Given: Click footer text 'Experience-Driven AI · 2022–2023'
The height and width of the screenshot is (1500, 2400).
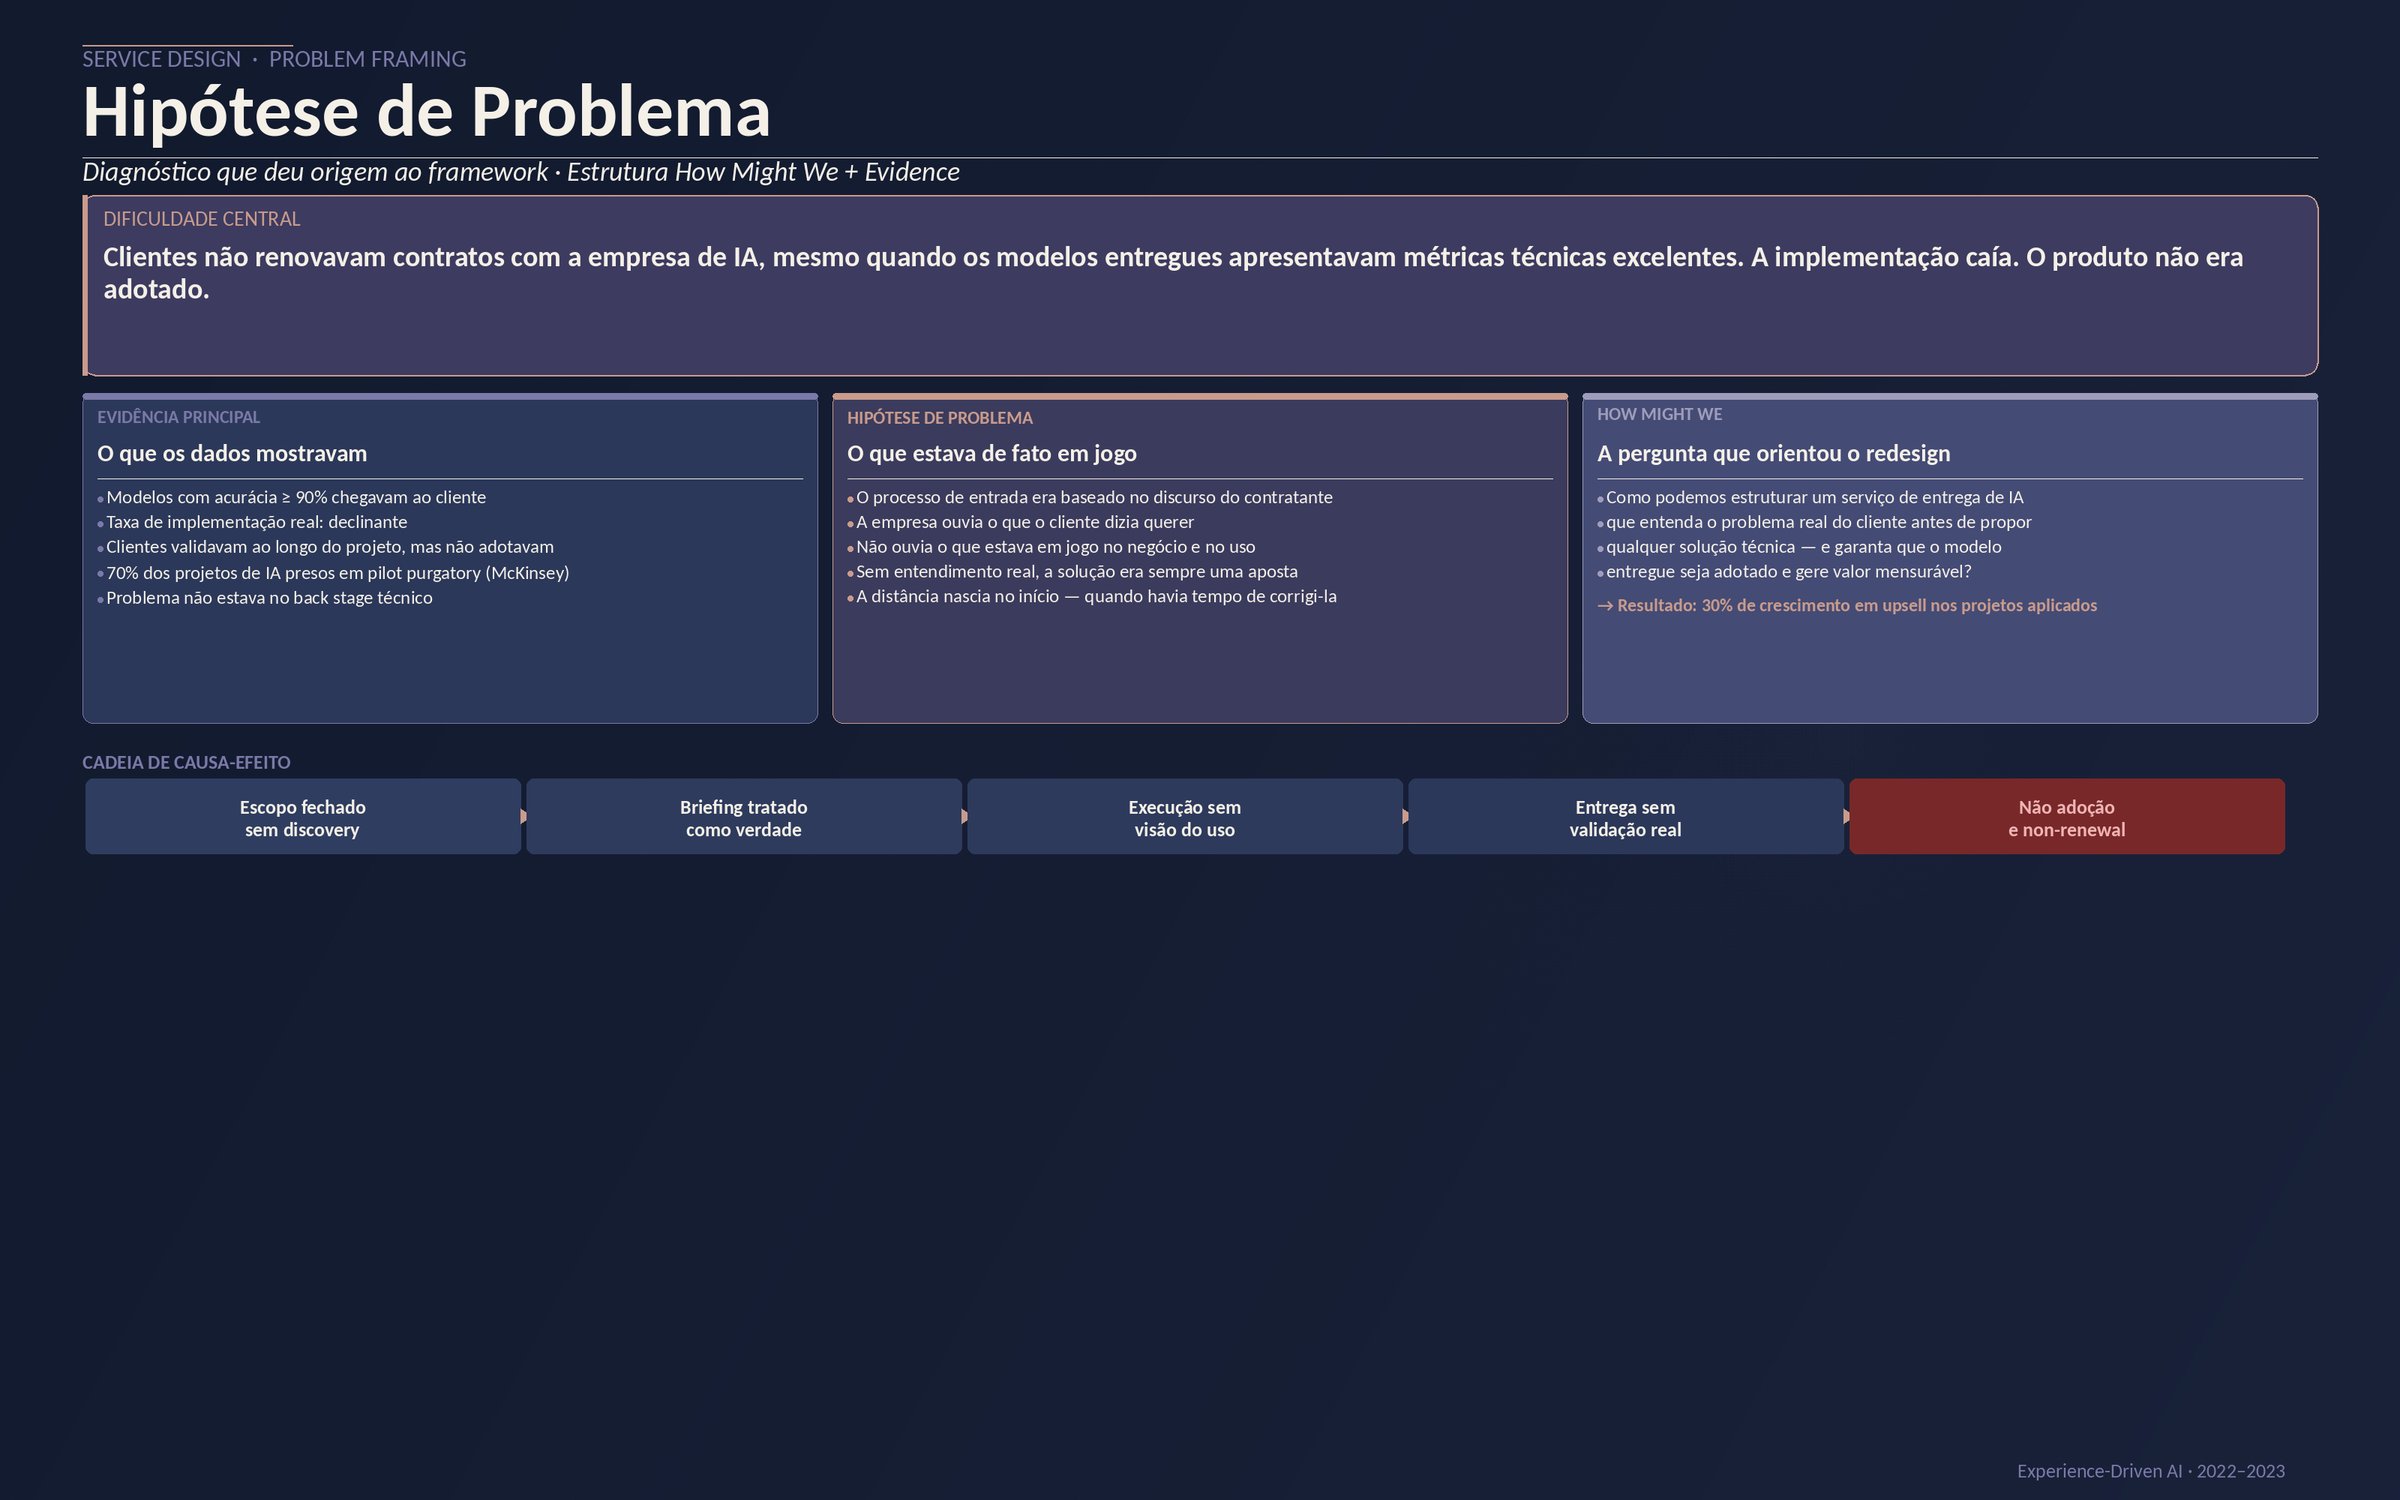Looking at the screenshot, I should point(2151,1471).
